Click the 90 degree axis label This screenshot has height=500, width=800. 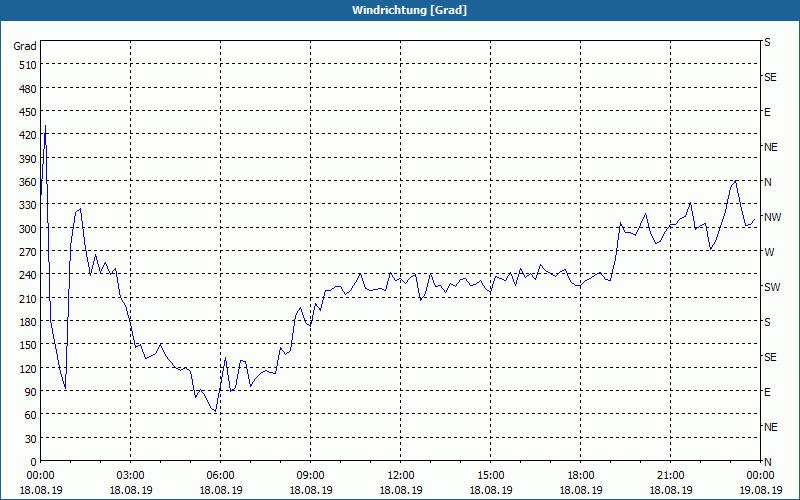tap(31, 392)
